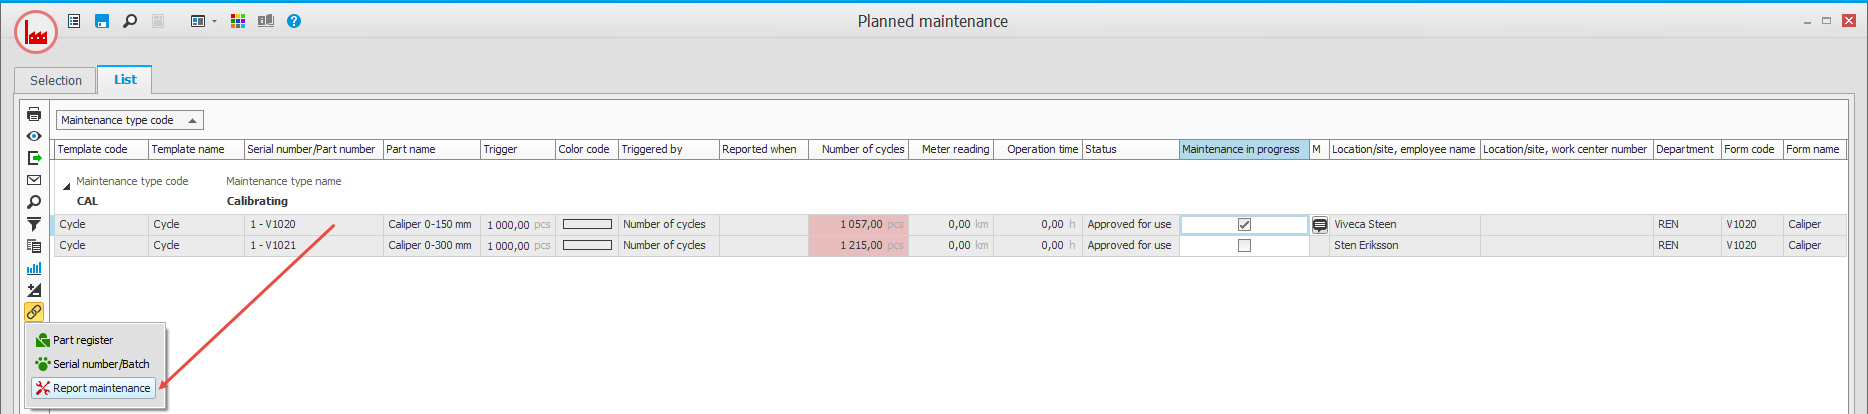Select Part register in the link menu
The image size is (1868, 414).
coord(83,340)
